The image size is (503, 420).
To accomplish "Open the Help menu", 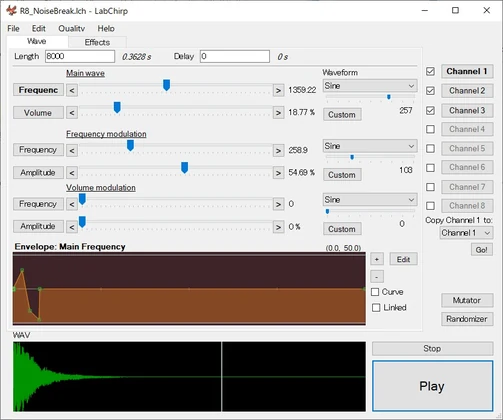I will tap(106, 29).
